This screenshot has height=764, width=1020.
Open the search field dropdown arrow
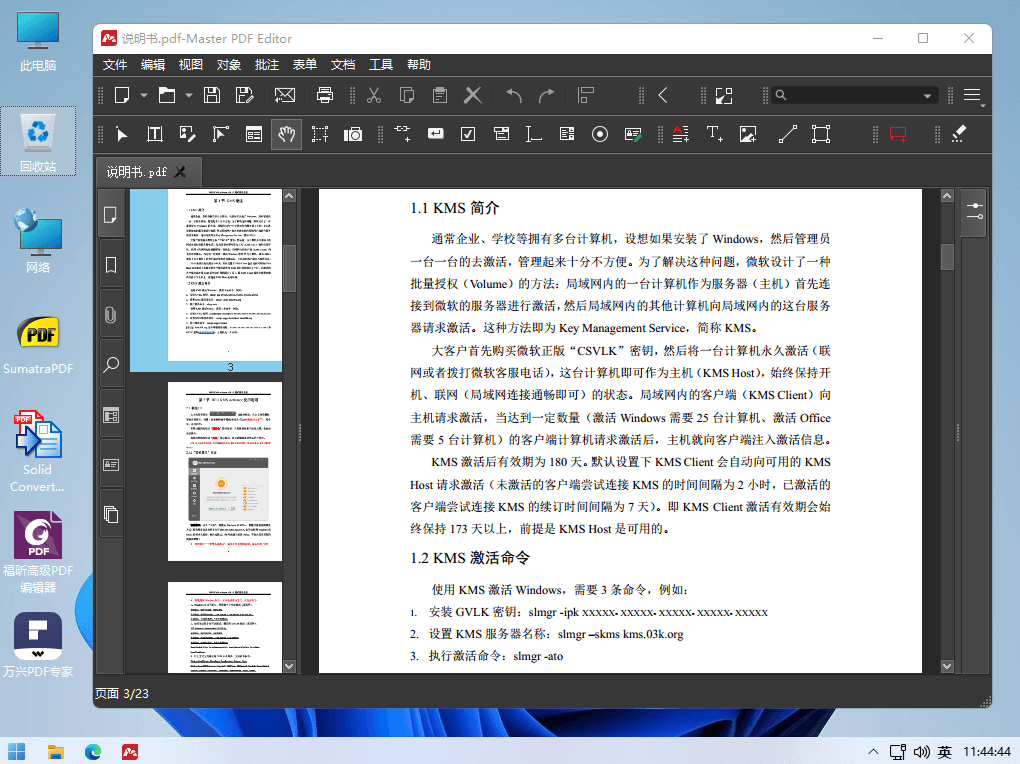pos(928,96)
